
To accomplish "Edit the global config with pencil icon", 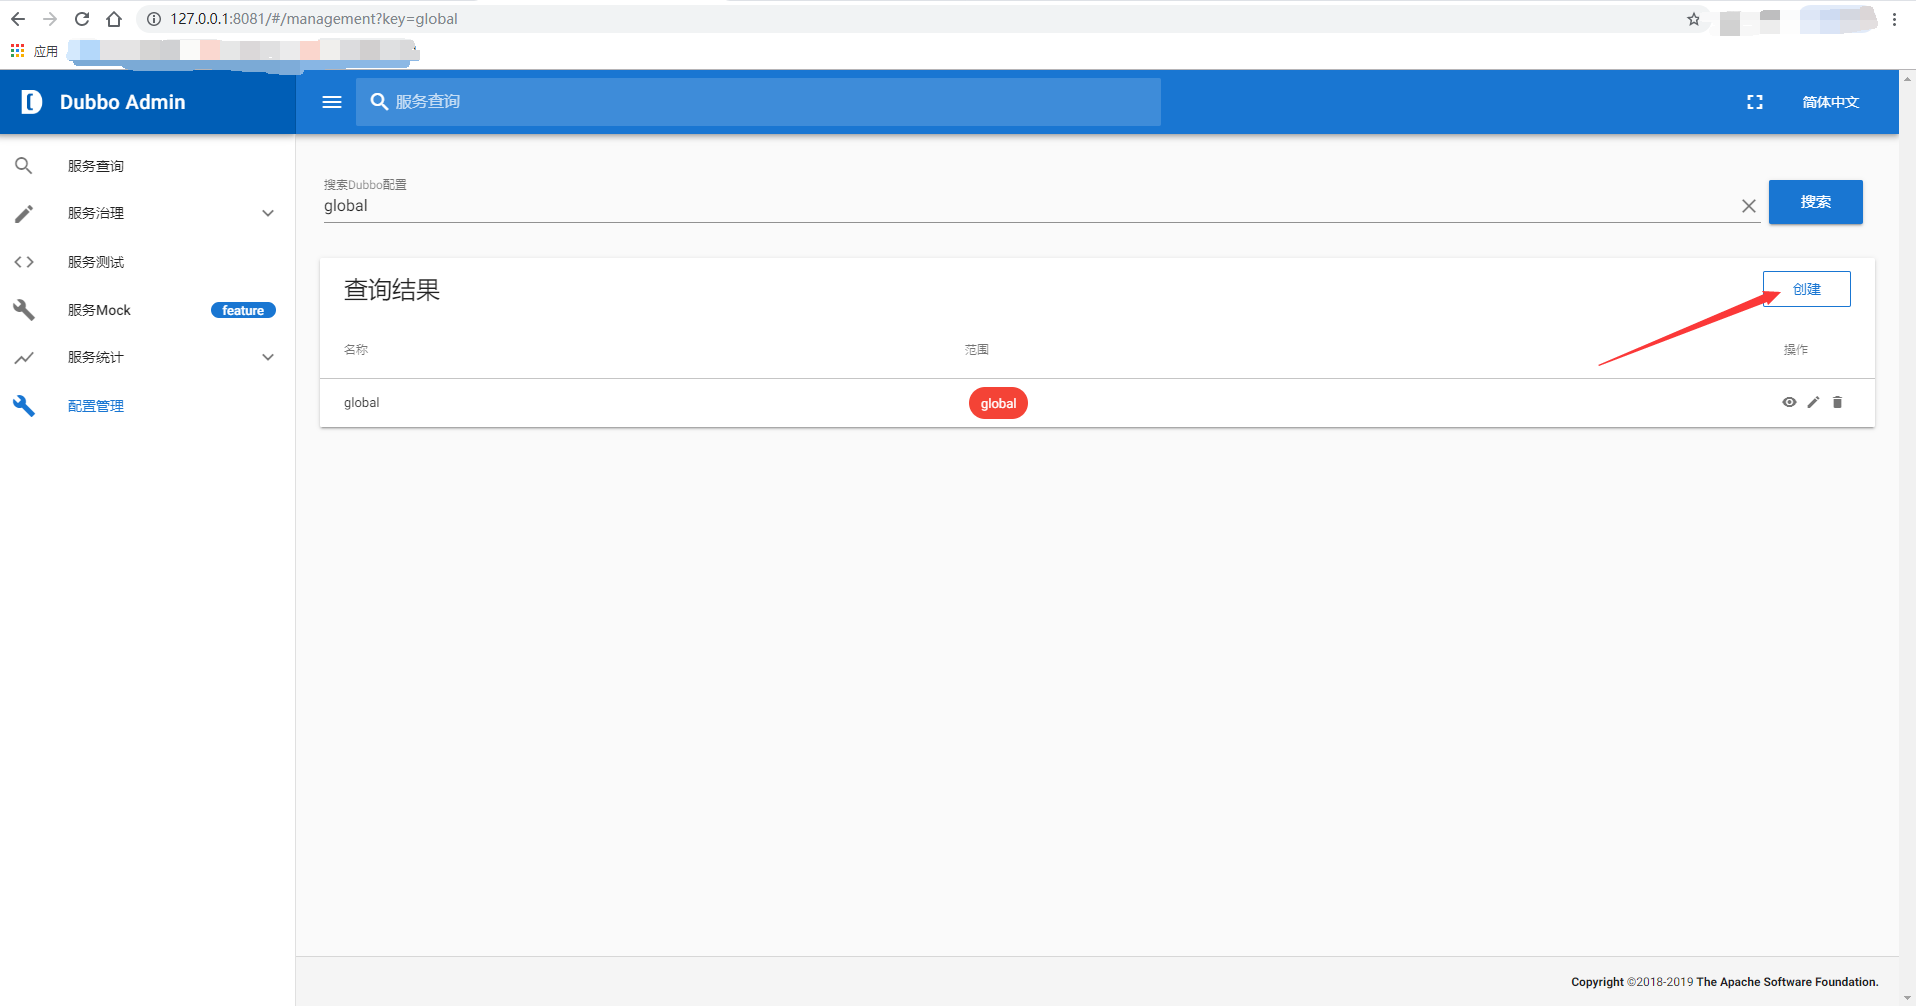I will (x=1813, y=402).
